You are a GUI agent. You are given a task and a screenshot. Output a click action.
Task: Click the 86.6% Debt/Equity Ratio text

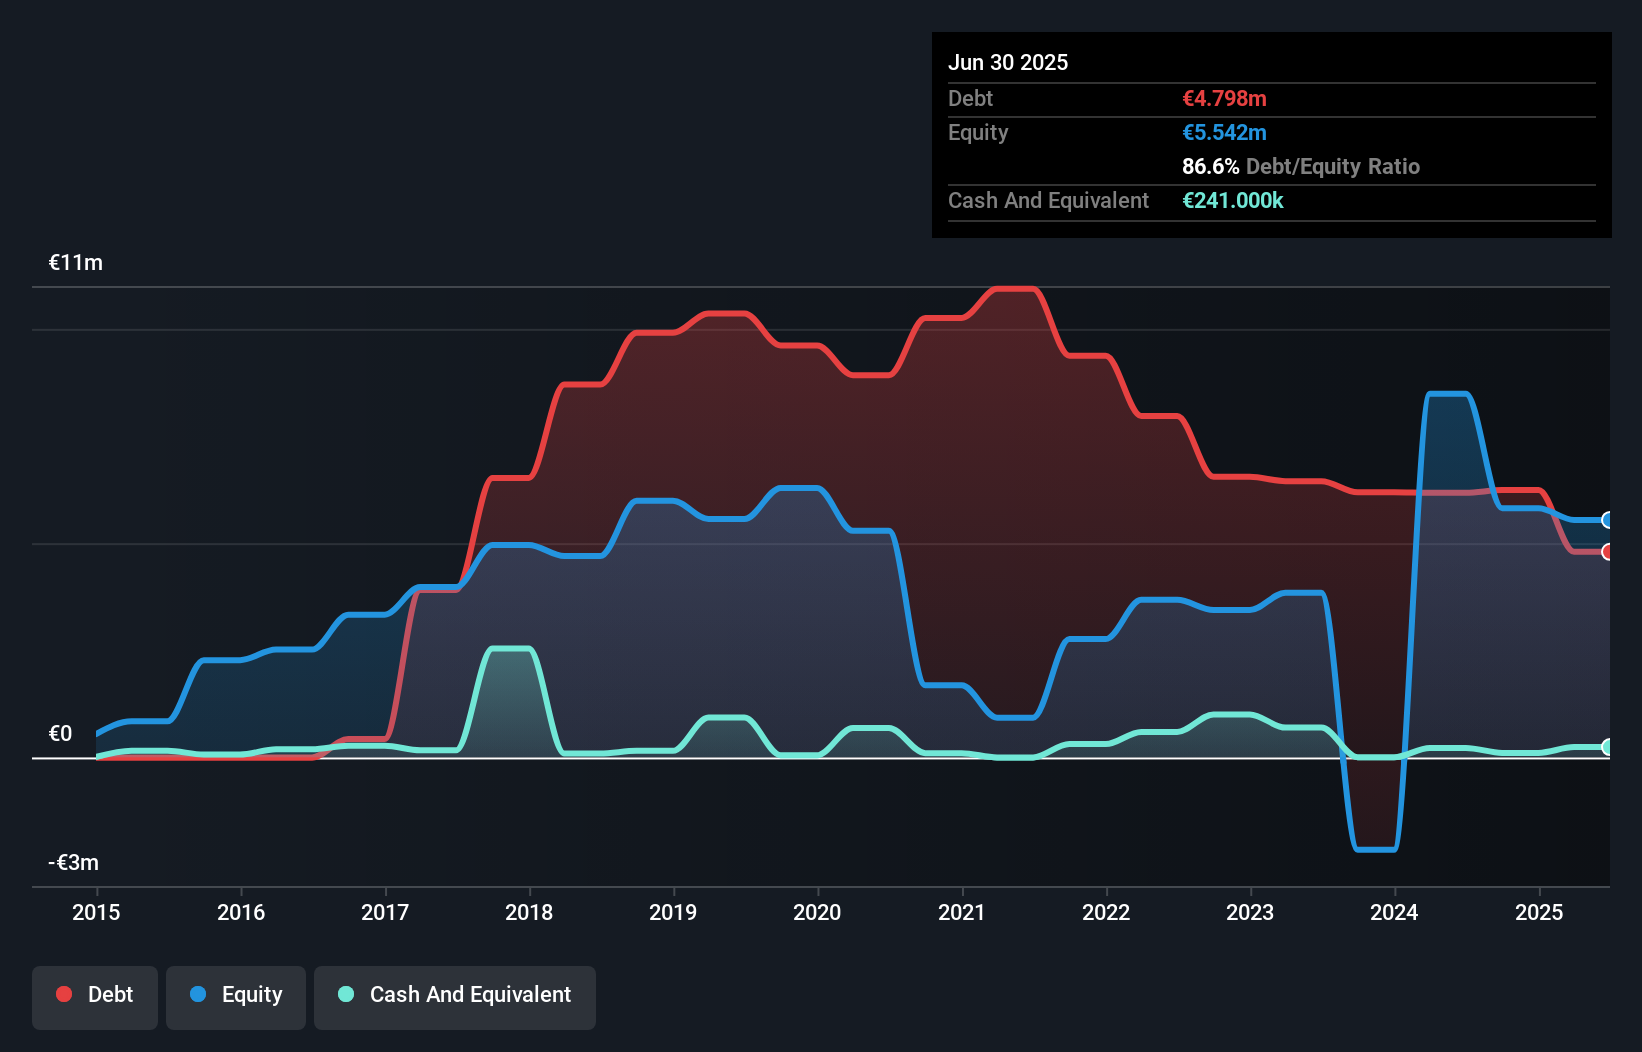(x=1300, y=166)
